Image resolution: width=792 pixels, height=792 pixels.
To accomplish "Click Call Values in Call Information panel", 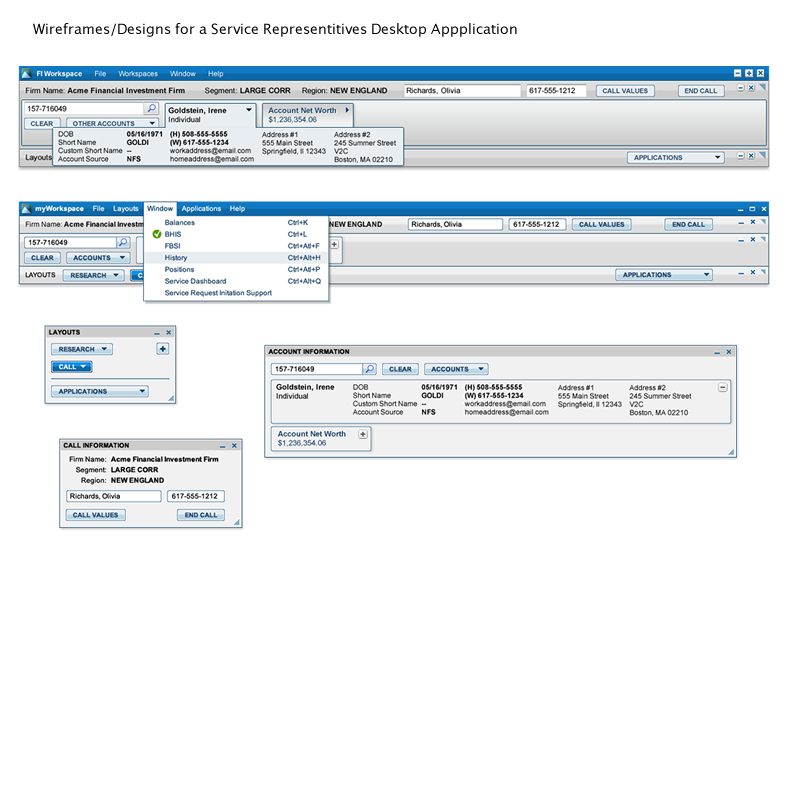I will coord(96,515).
